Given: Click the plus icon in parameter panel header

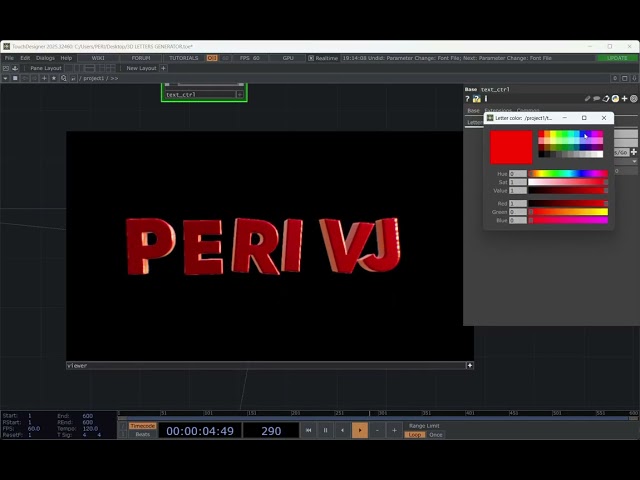Looking at the screenshot, I should (624, 98).
